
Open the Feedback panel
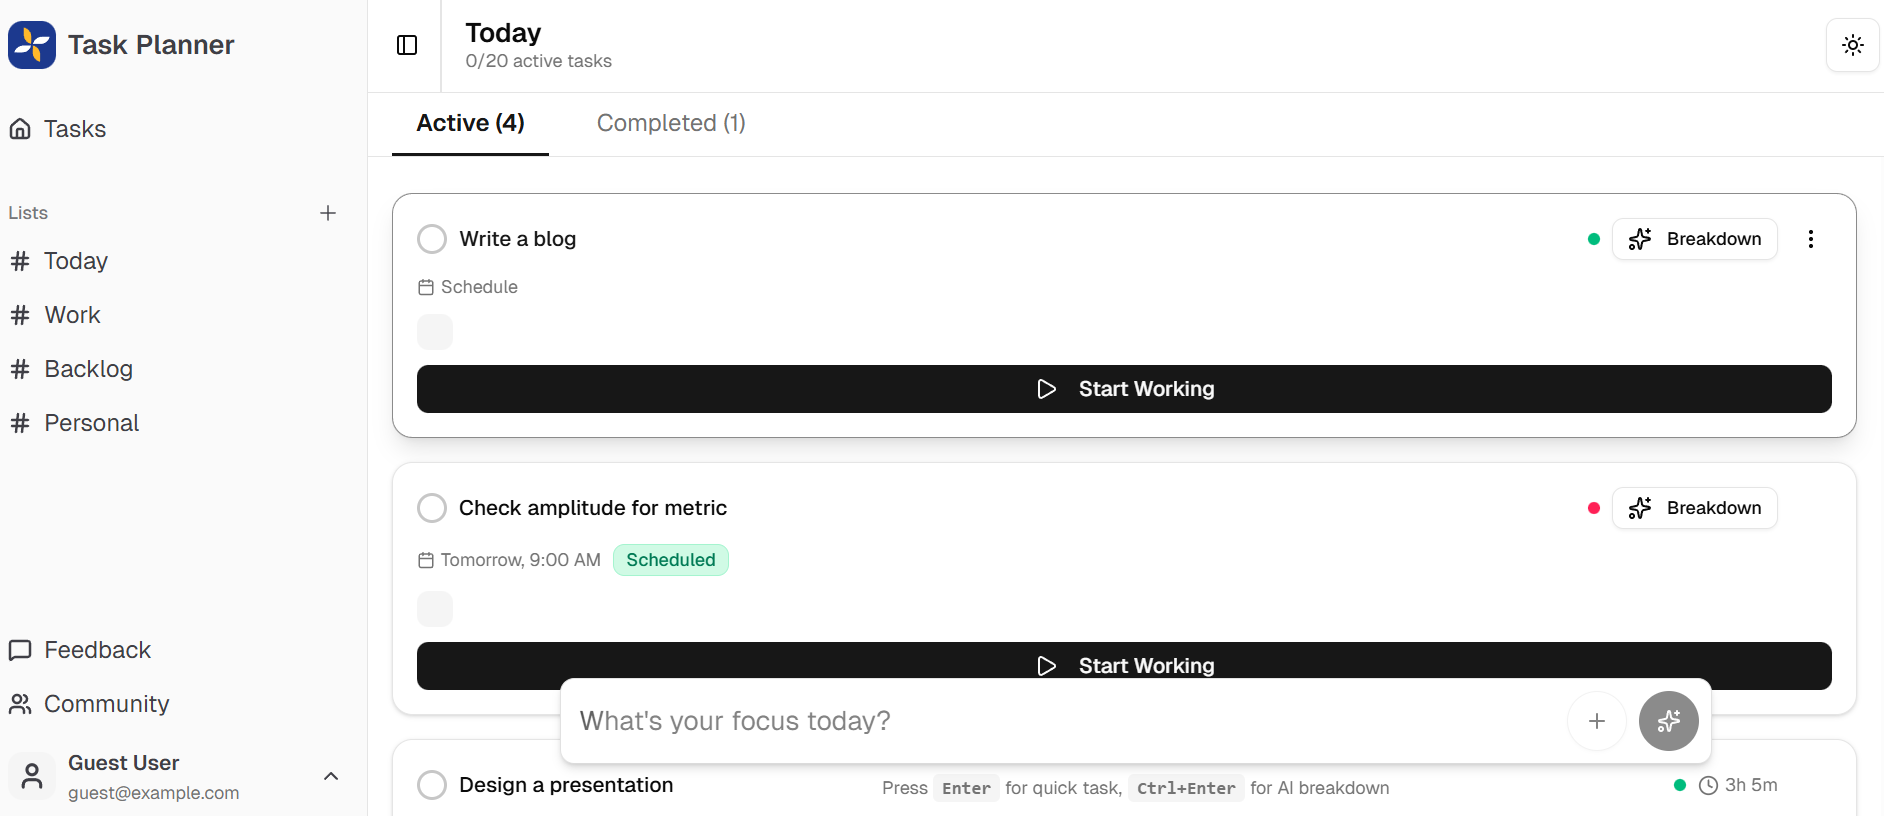click(x=97, y=650)
